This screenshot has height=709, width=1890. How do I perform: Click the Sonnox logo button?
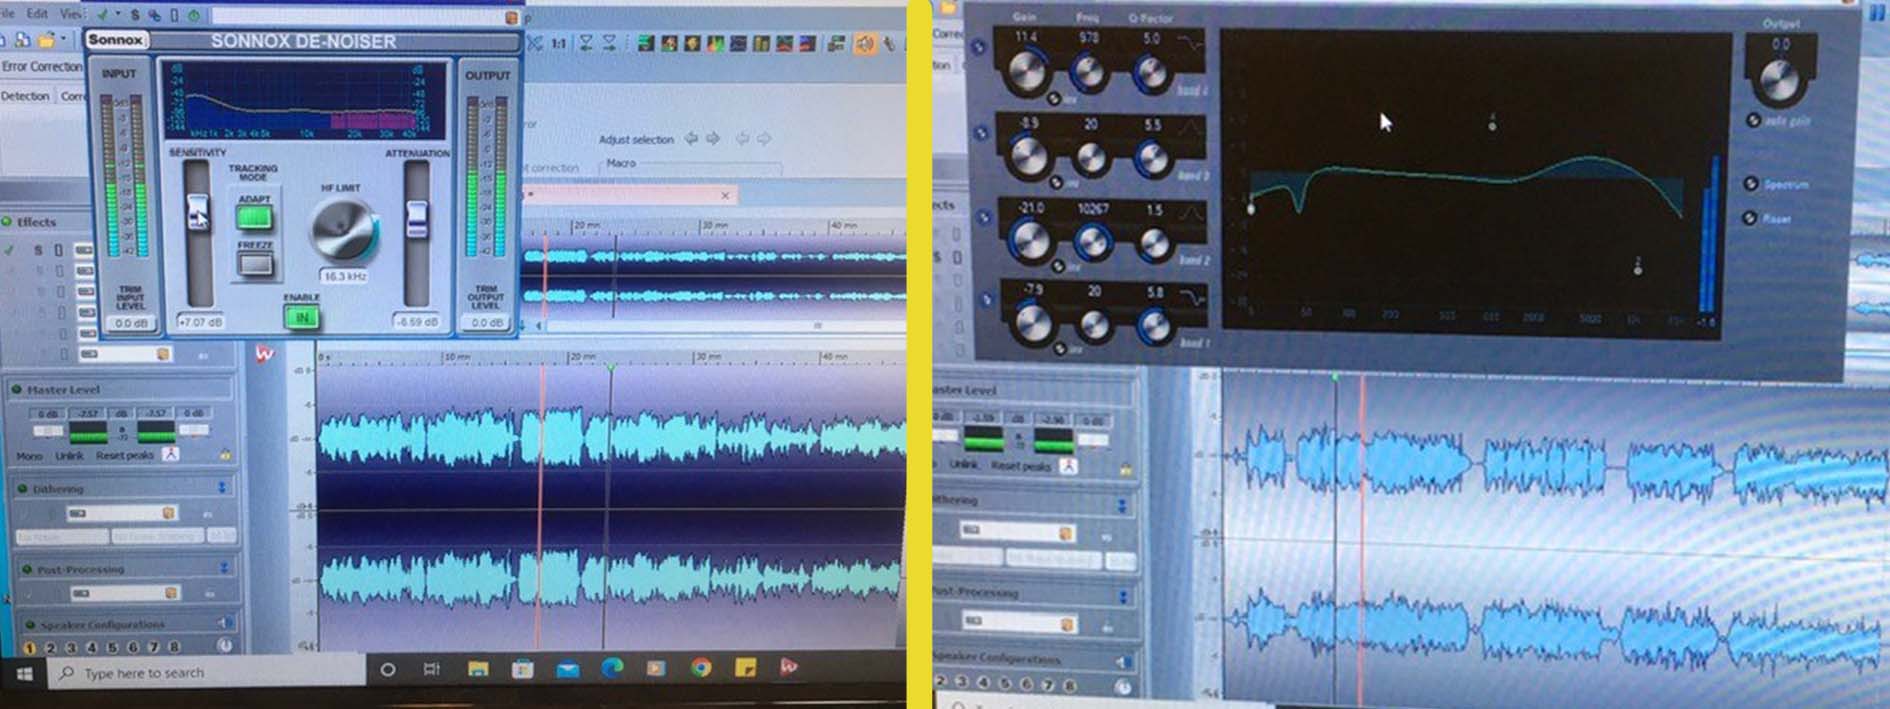(116, 40)
